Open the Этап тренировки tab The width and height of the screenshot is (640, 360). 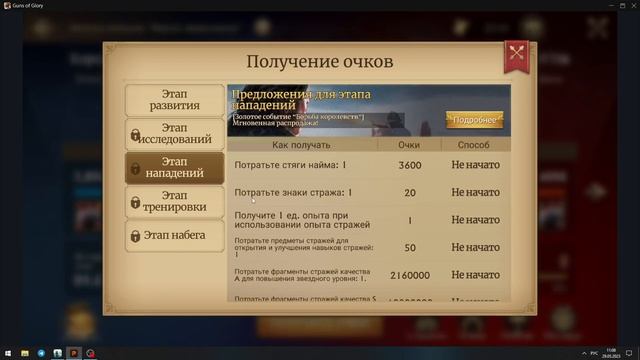click(x=174, y=202)
